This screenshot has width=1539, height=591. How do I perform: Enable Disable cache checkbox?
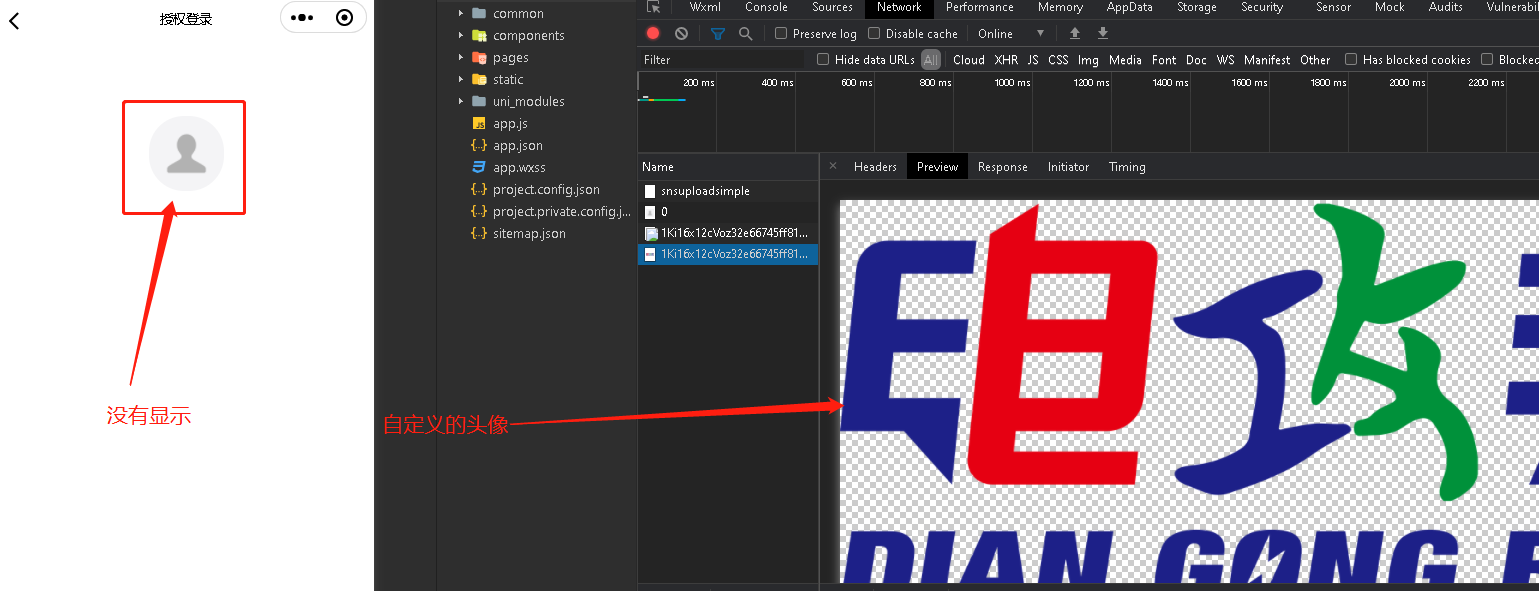(x=874, y=33)
